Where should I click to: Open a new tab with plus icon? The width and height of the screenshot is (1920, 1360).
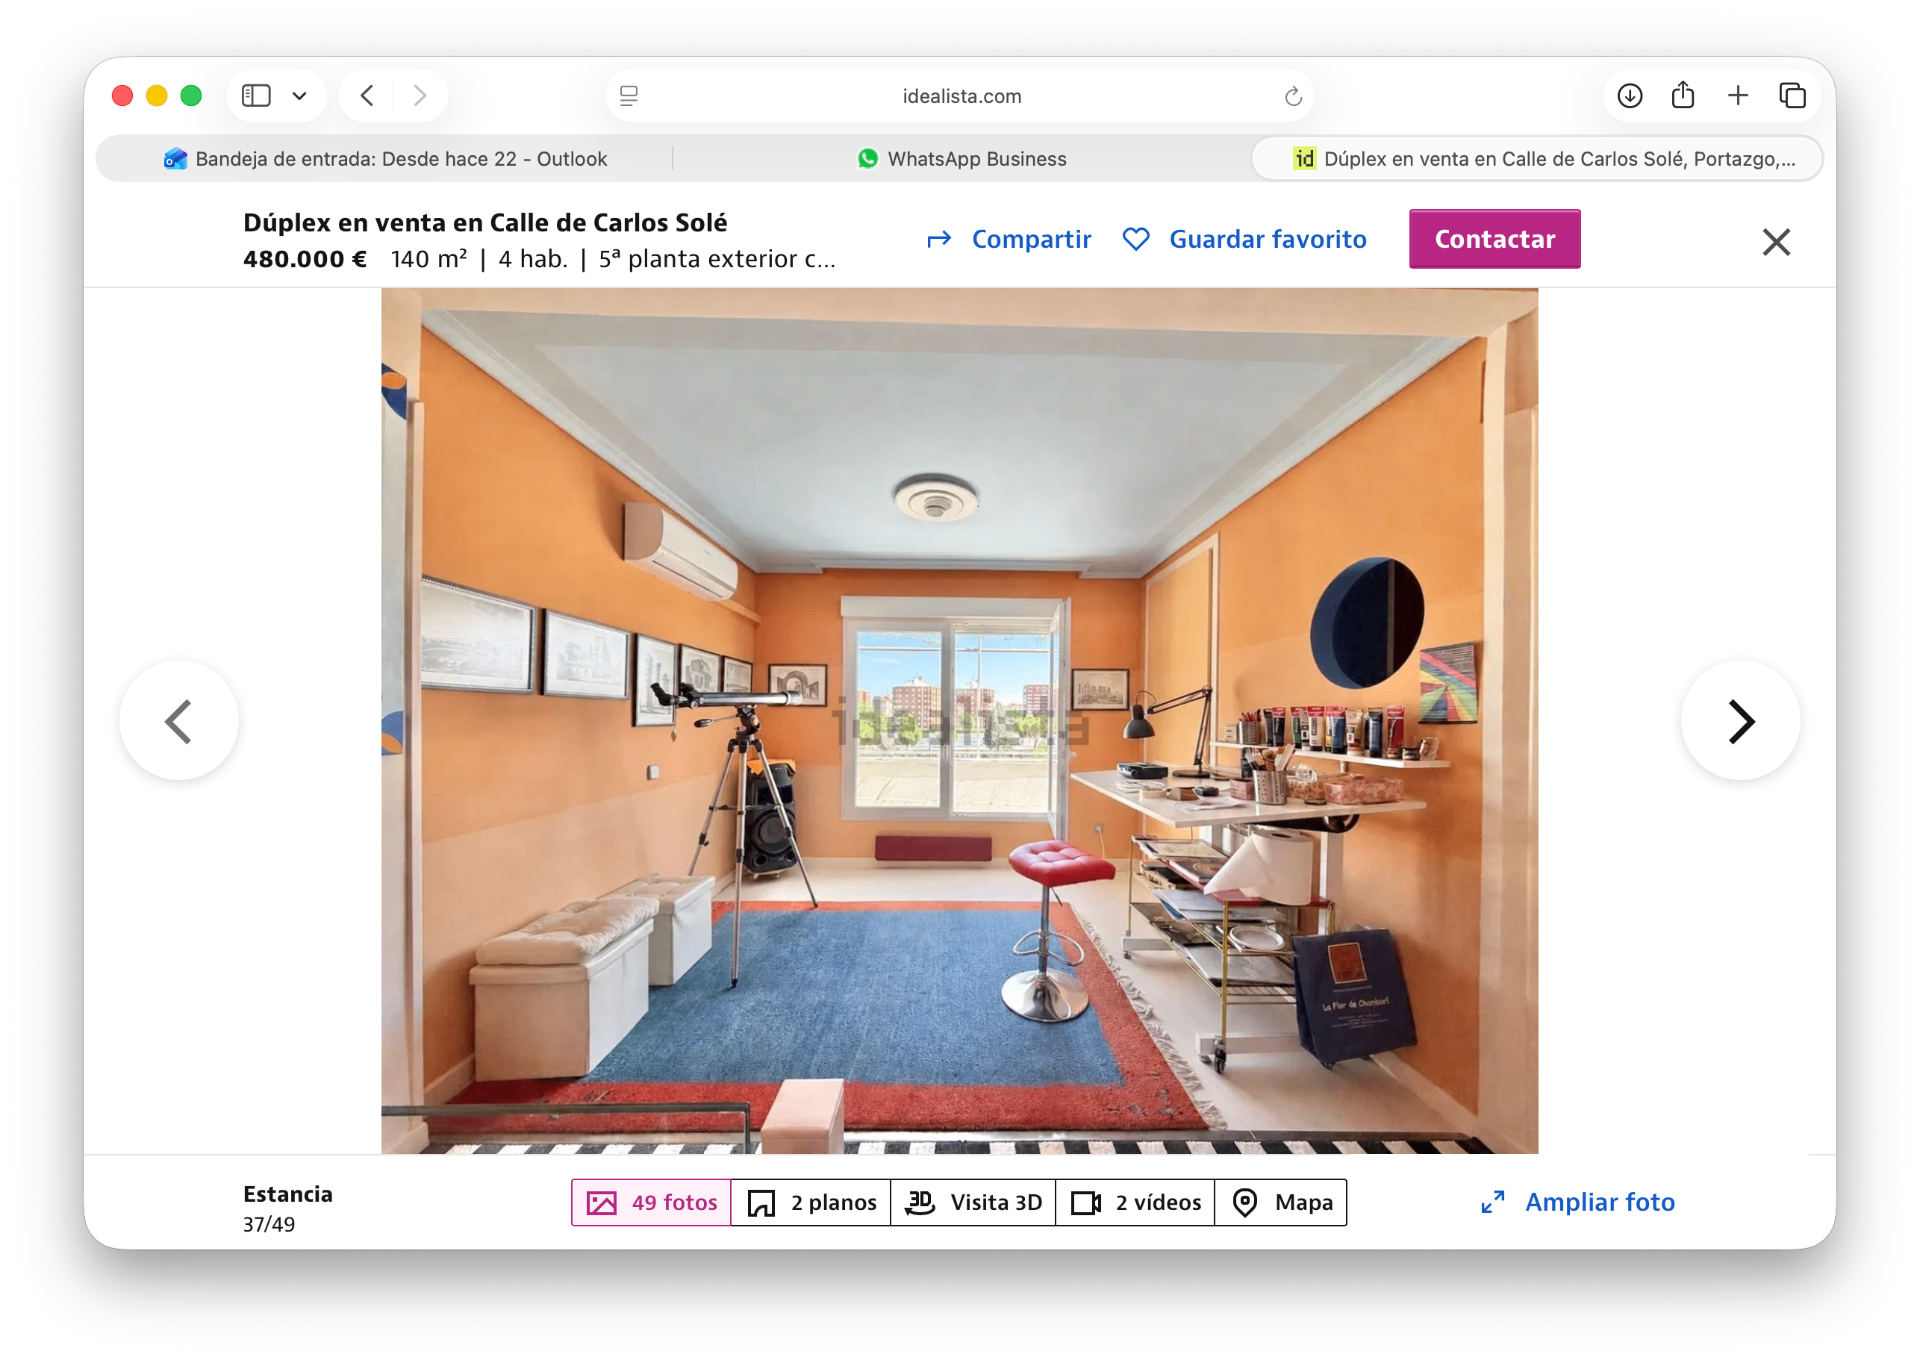[1738, 96]
